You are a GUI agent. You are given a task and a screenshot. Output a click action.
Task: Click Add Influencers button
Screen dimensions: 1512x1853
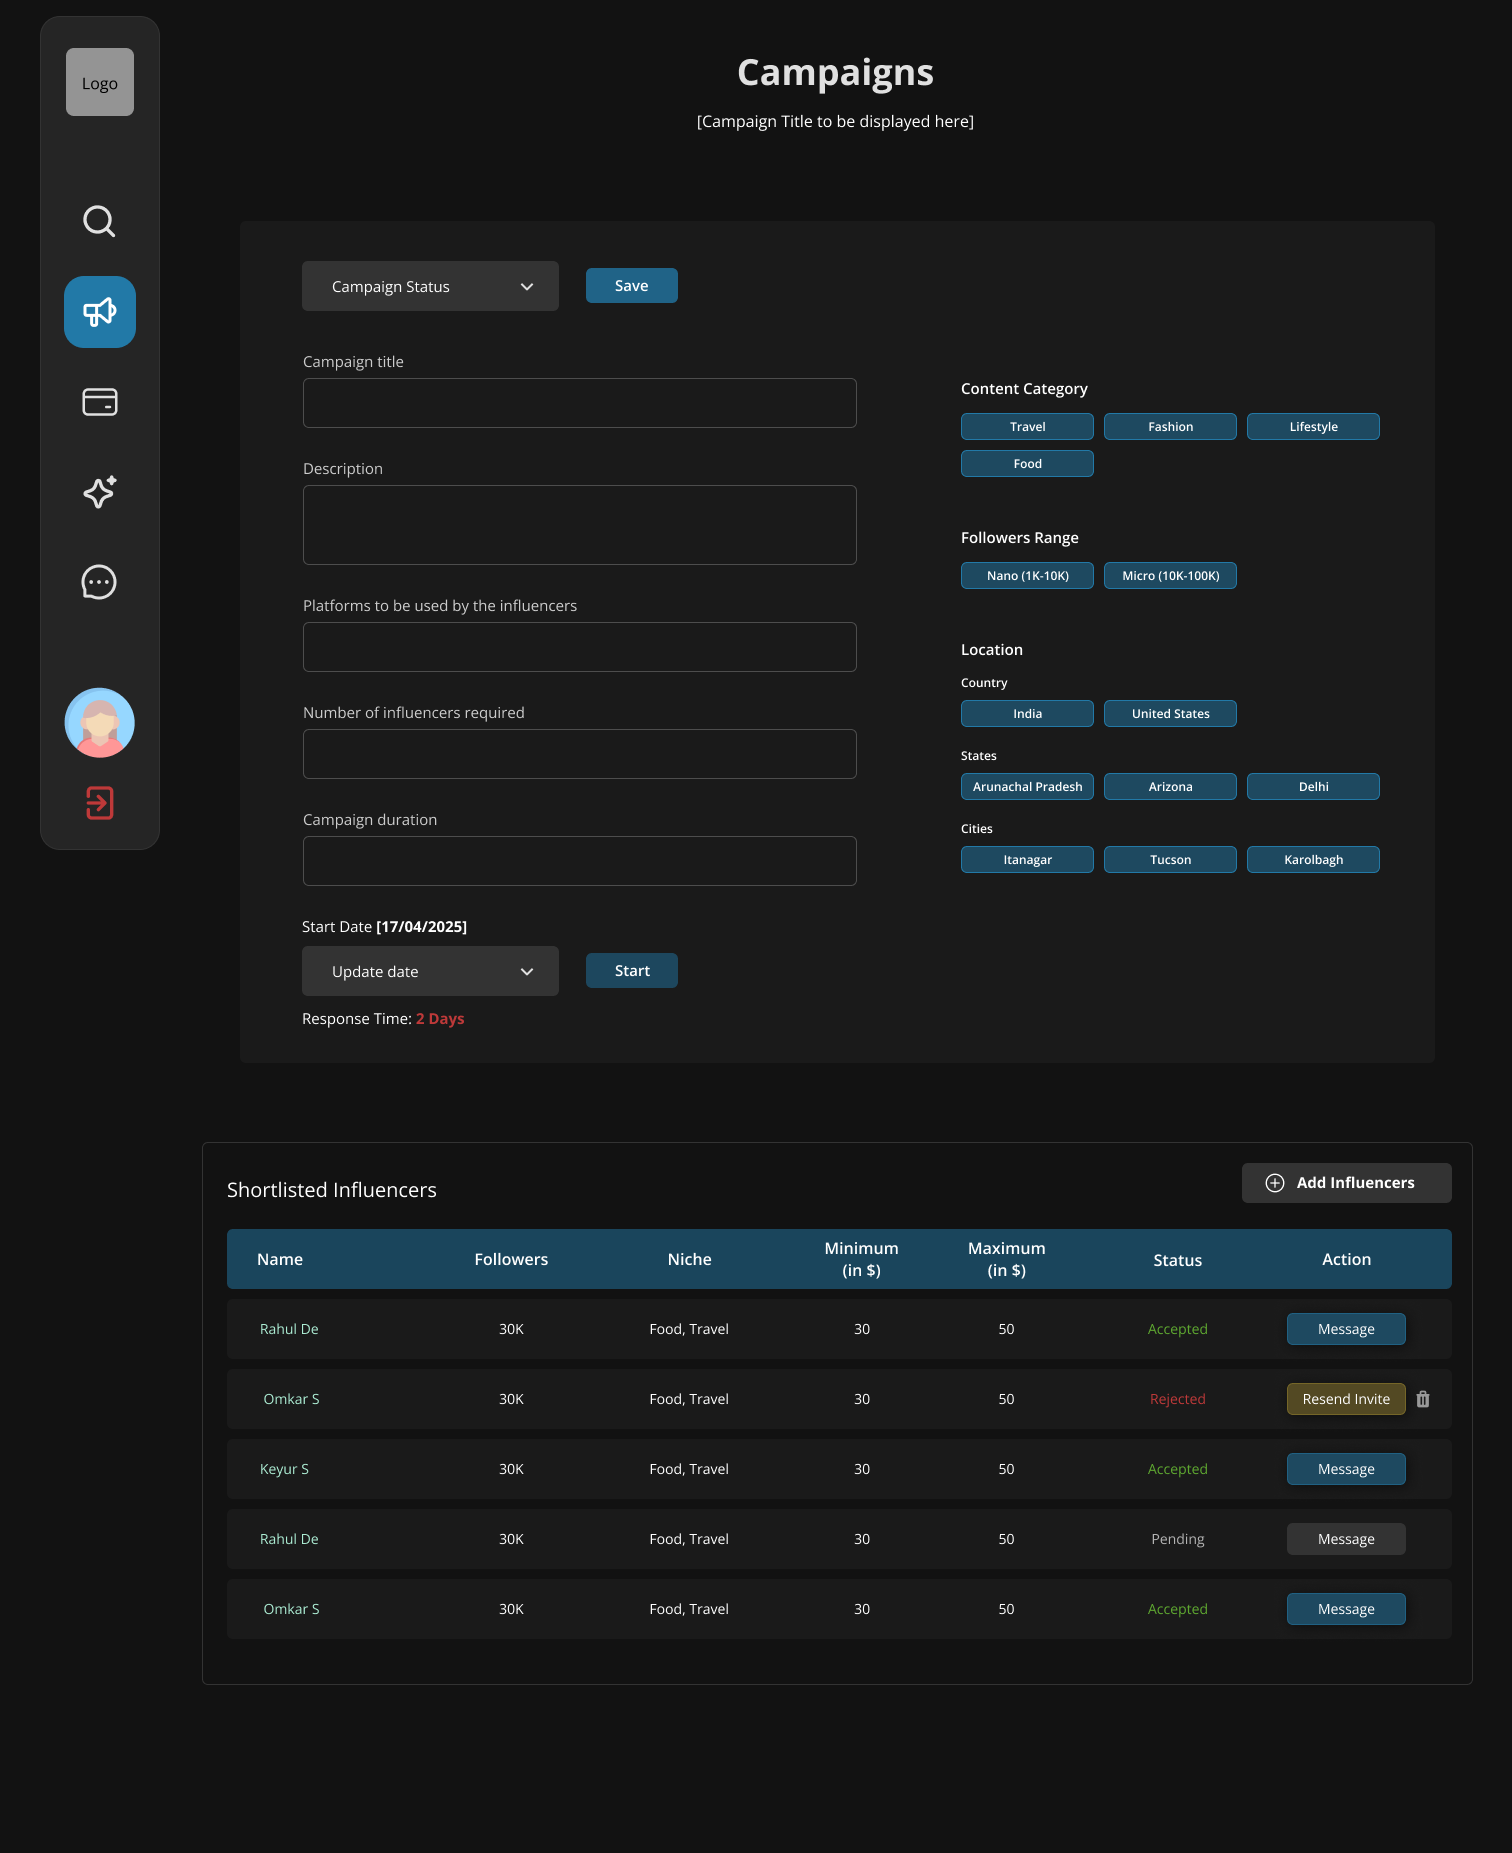coord(1347,1183)
